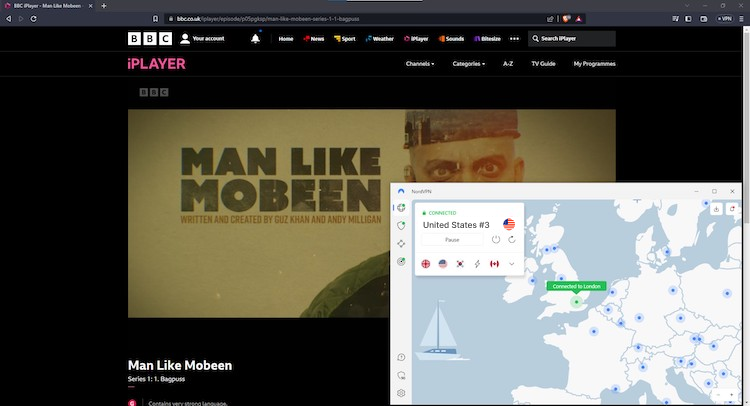Open NordVPN help icon in sidebar
750x406 pixels.
tap(401, 357)
